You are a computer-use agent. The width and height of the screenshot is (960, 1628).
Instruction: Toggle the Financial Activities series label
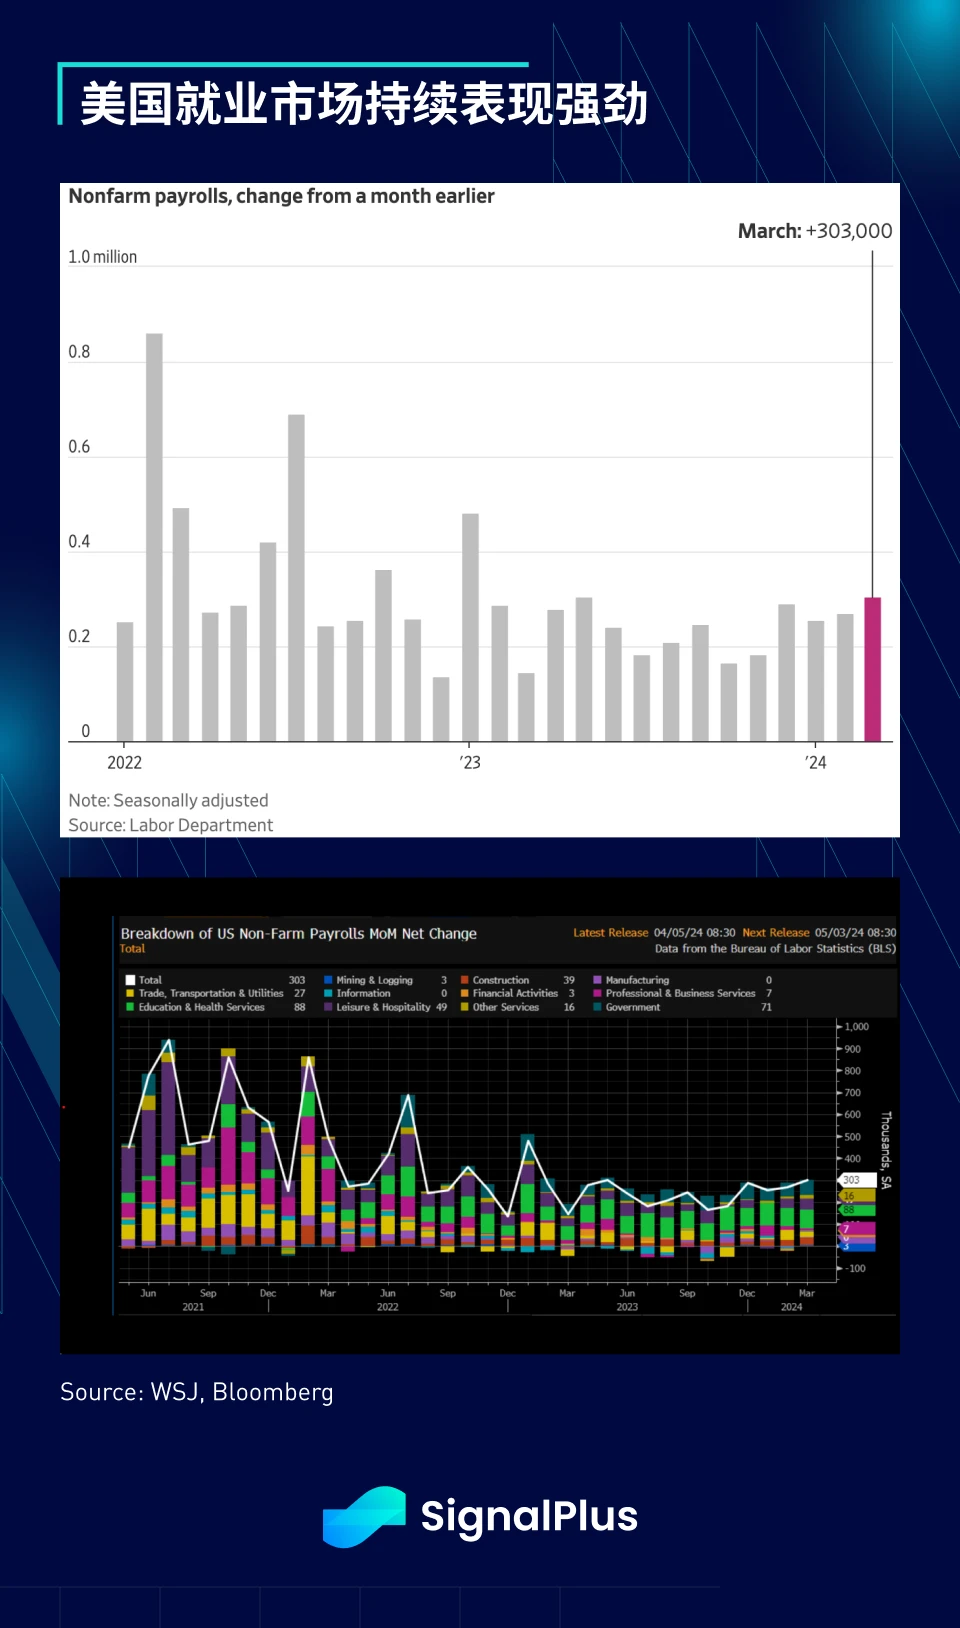515,993
